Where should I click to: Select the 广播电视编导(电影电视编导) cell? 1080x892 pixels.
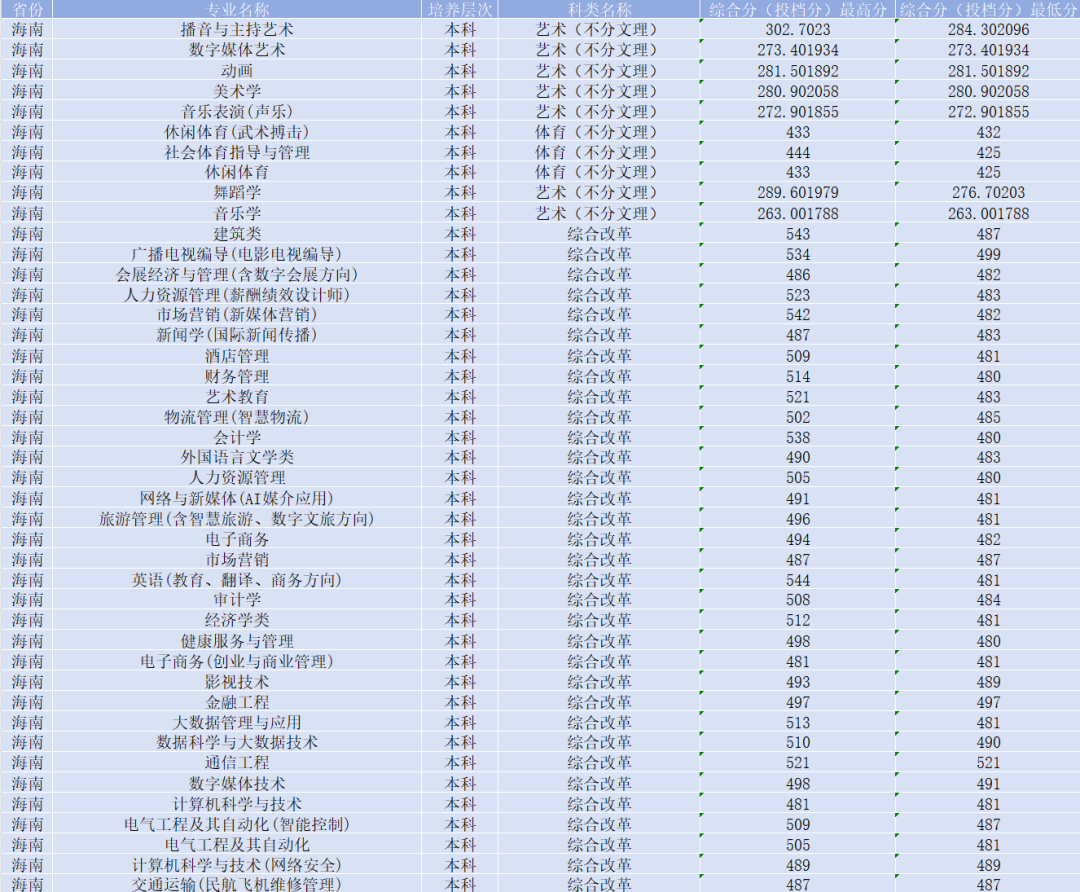237,254
